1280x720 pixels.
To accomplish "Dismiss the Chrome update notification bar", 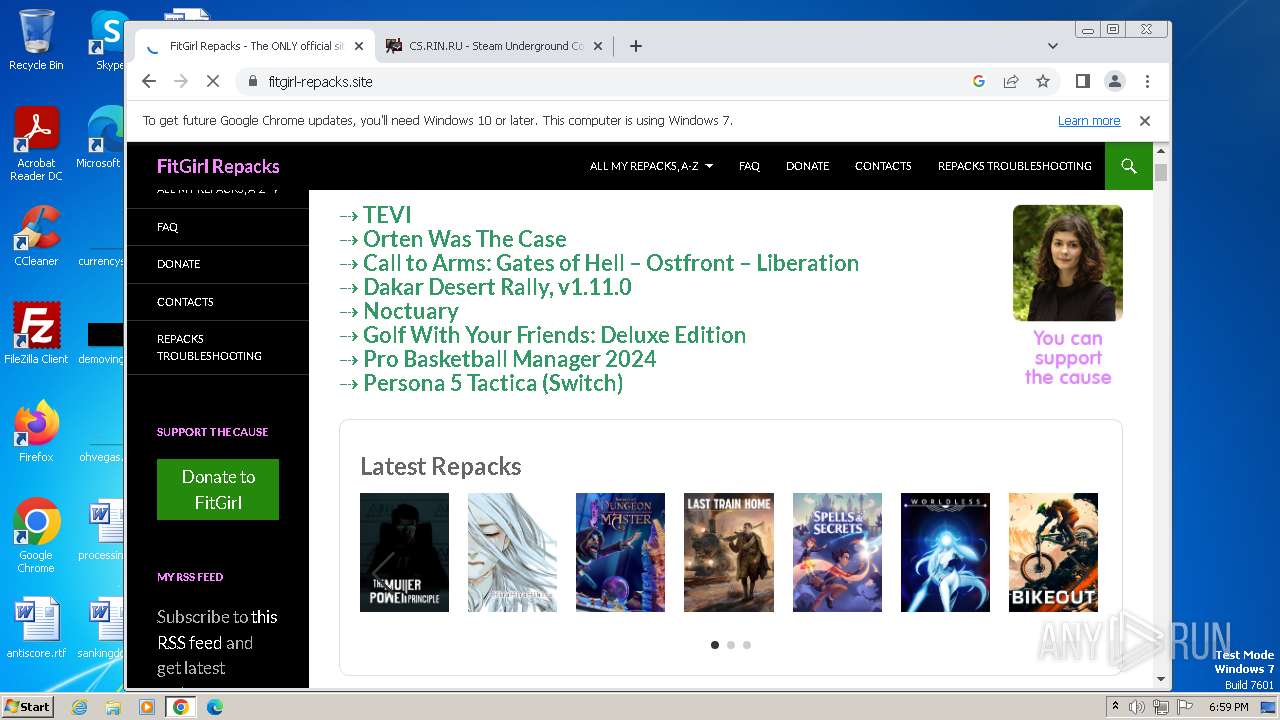I will (x=1145, y=121).
